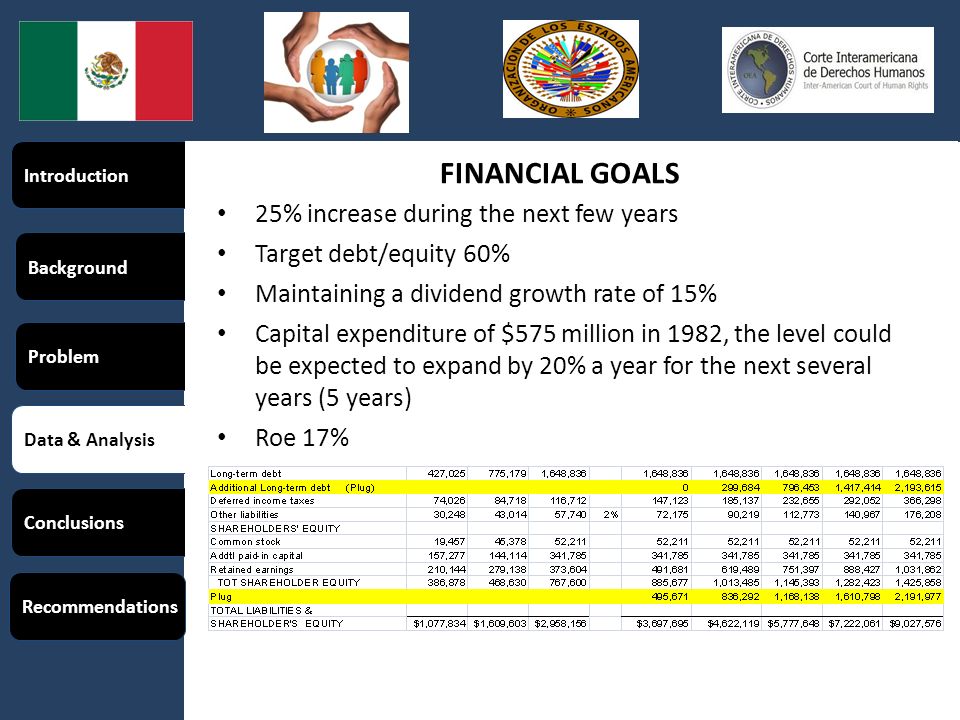The image size is (960, 720).
Task: Select the "Common stock" row label
Action: click(246, 542)
